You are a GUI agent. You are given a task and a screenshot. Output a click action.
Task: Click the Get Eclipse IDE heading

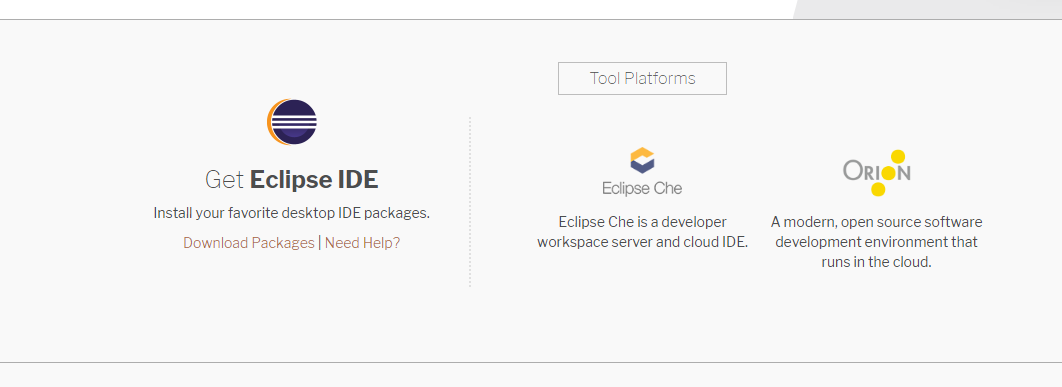click(x=292, y=180)
